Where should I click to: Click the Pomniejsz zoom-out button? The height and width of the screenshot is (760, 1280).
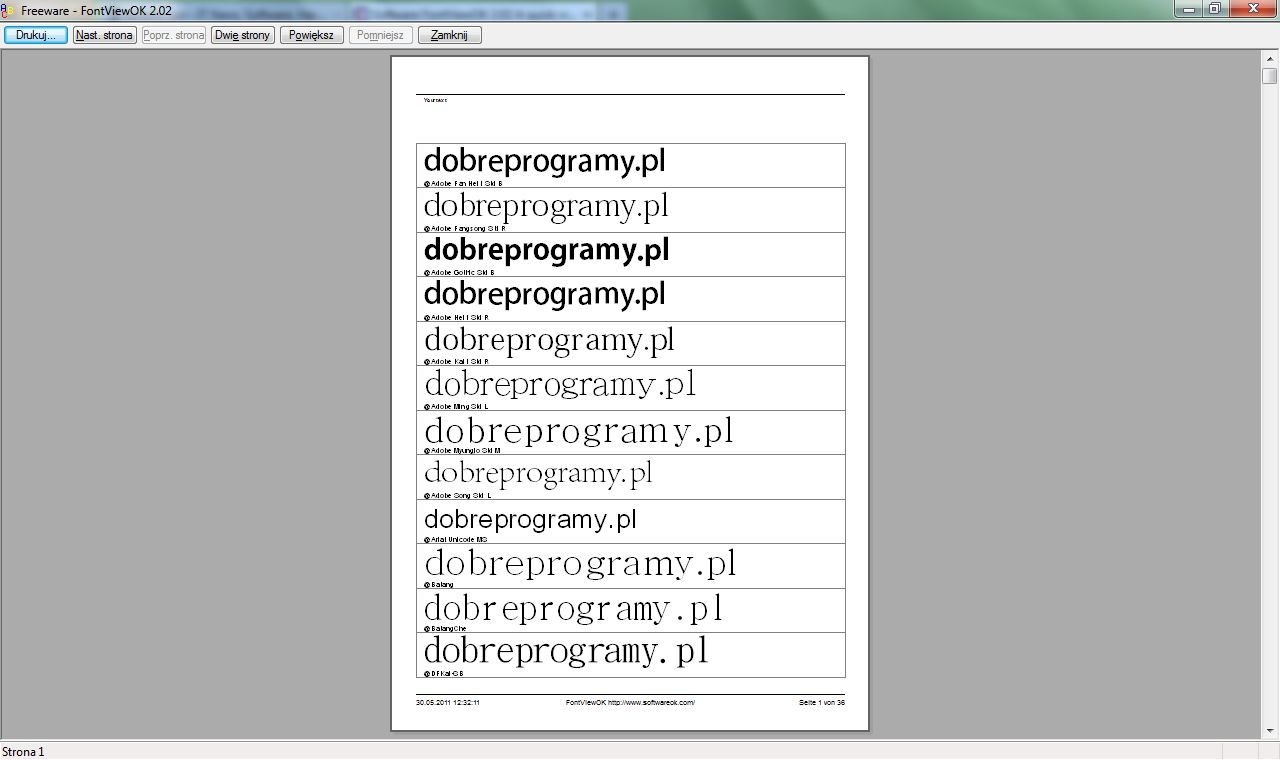tap(381, 35)
